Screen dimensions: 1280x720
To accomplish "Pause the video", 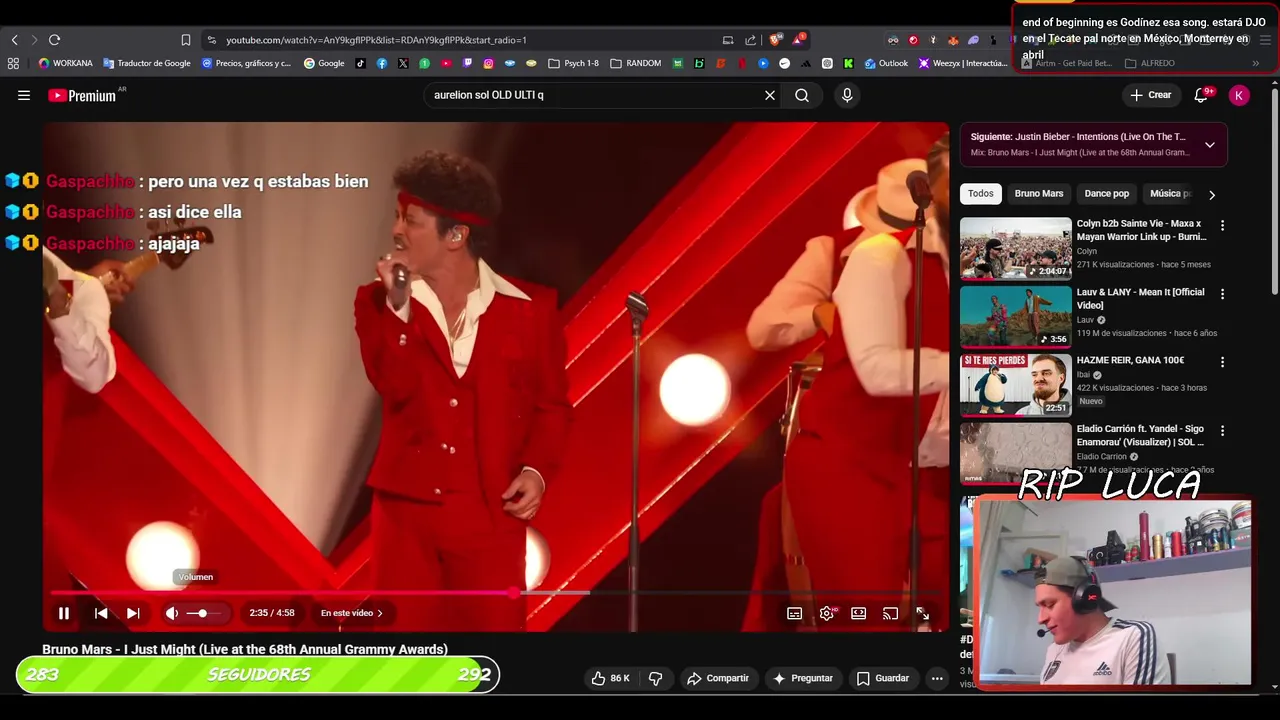I will click(64, 613).
